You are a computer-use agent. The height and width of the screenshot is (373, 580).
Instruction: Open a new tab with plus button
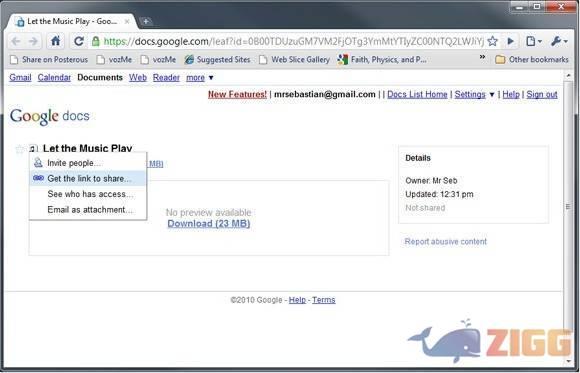point(146,21)
